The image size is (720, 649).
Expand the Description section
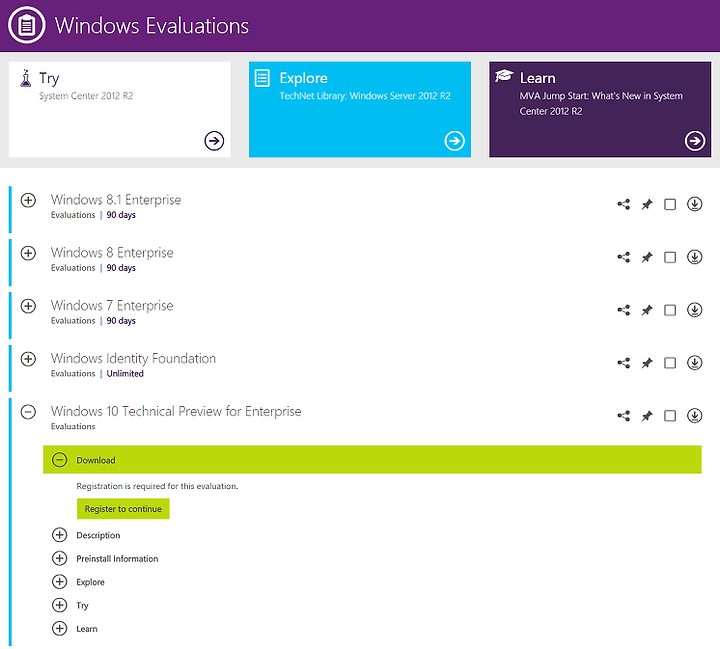pyautogui.click(x=59, y=535)
